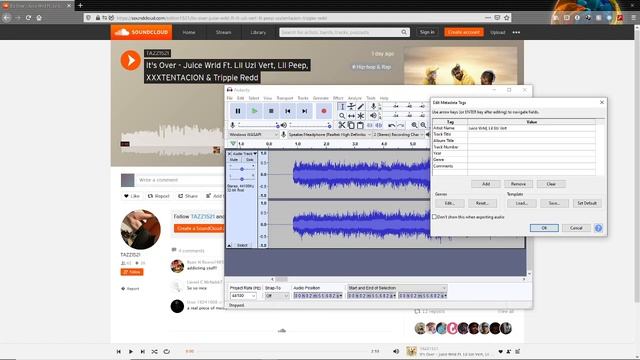The width and height of the screenshot is (640, 360).
Task: Click the Clear button in metadata dialog
Action: tap(551, 184)
